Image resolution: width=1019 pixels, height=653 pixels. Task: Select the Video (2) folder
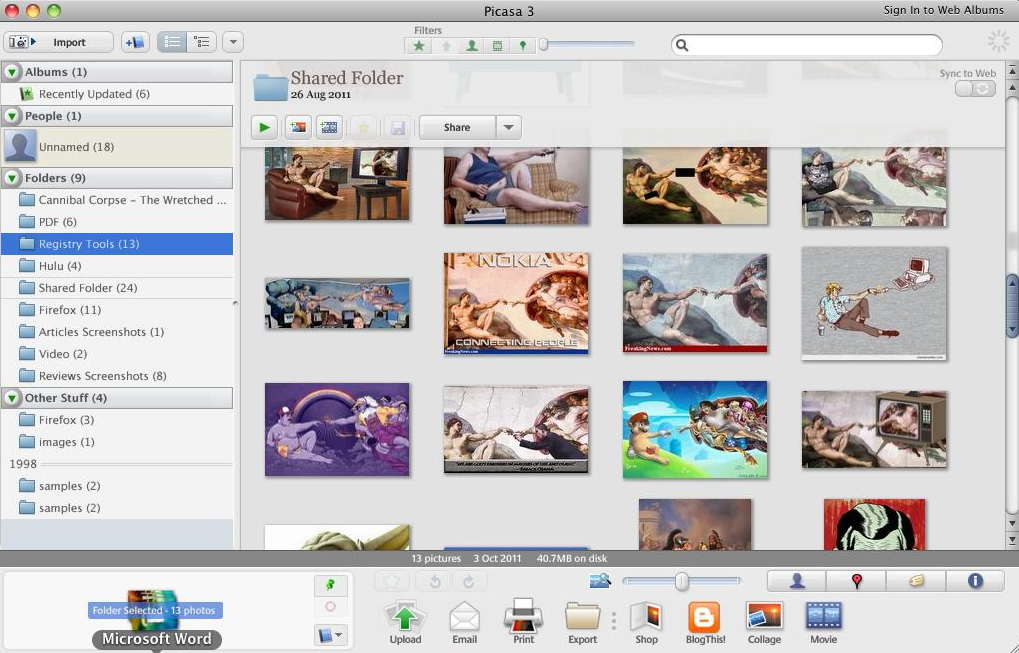click(x=117, y=354)
